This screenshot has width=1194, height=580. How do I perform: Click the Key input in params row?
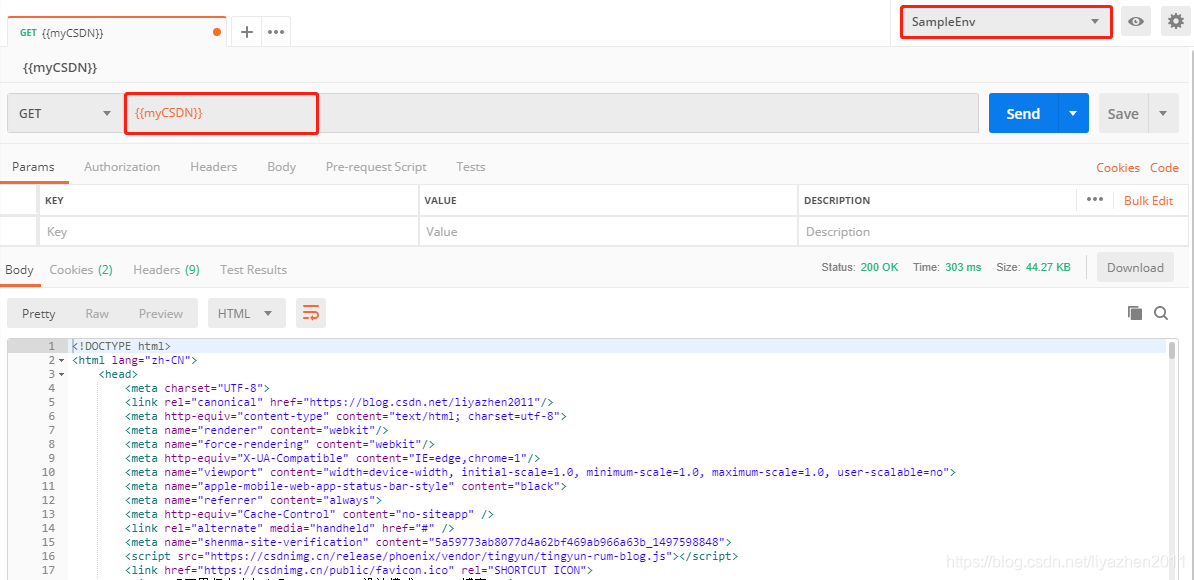pos(228,231)
